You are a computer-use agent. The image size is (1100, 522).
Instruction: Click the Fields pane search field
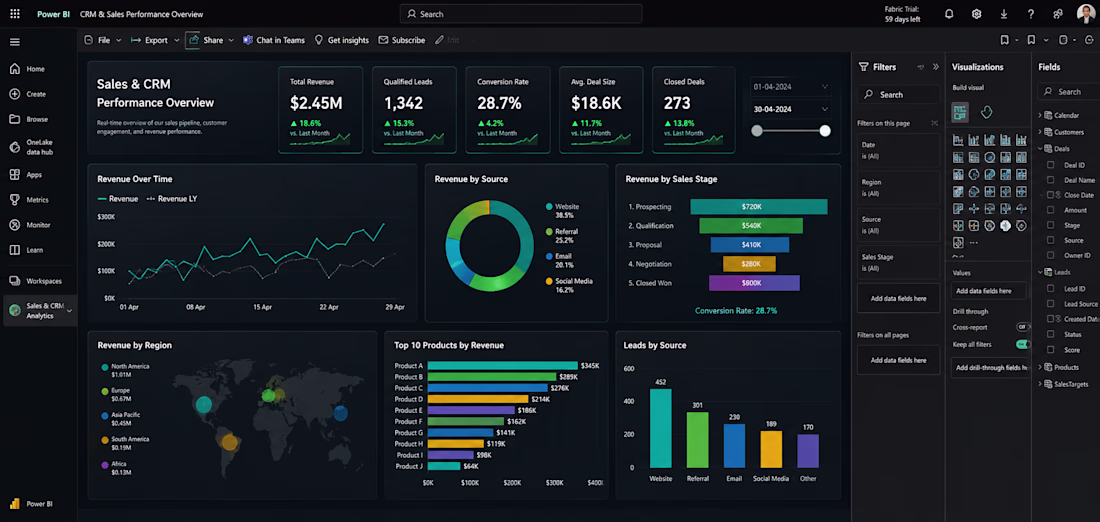click(1068, 92)
